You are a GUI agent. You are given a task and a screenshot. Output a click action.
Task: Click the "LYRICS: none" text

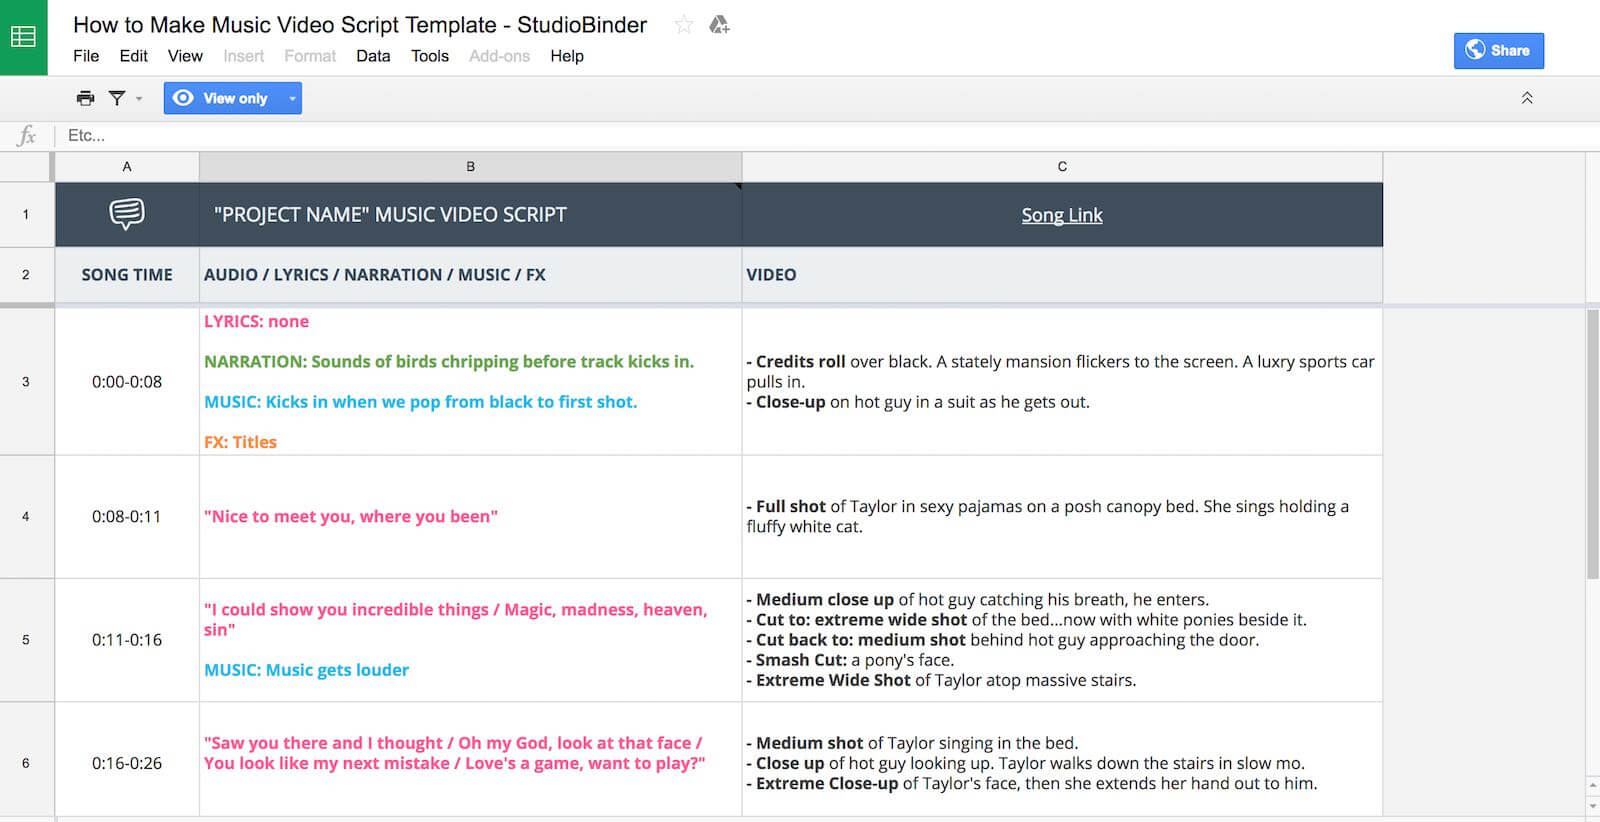coord(257,321)
